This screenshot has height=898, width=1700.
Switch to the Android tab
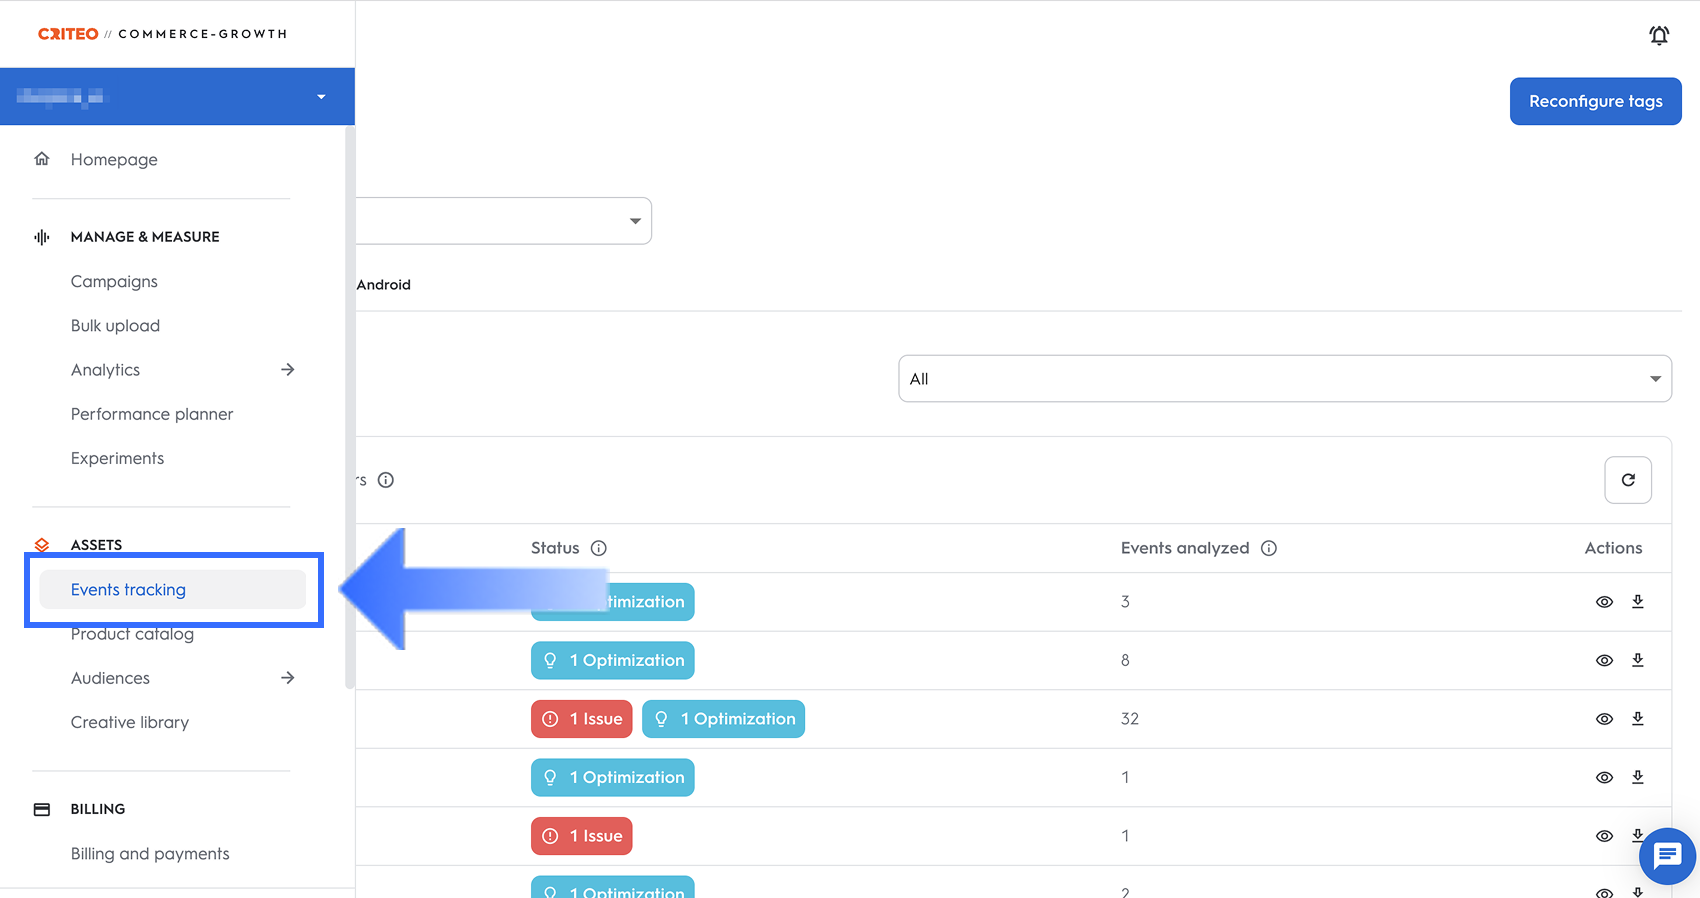[384, 285]
